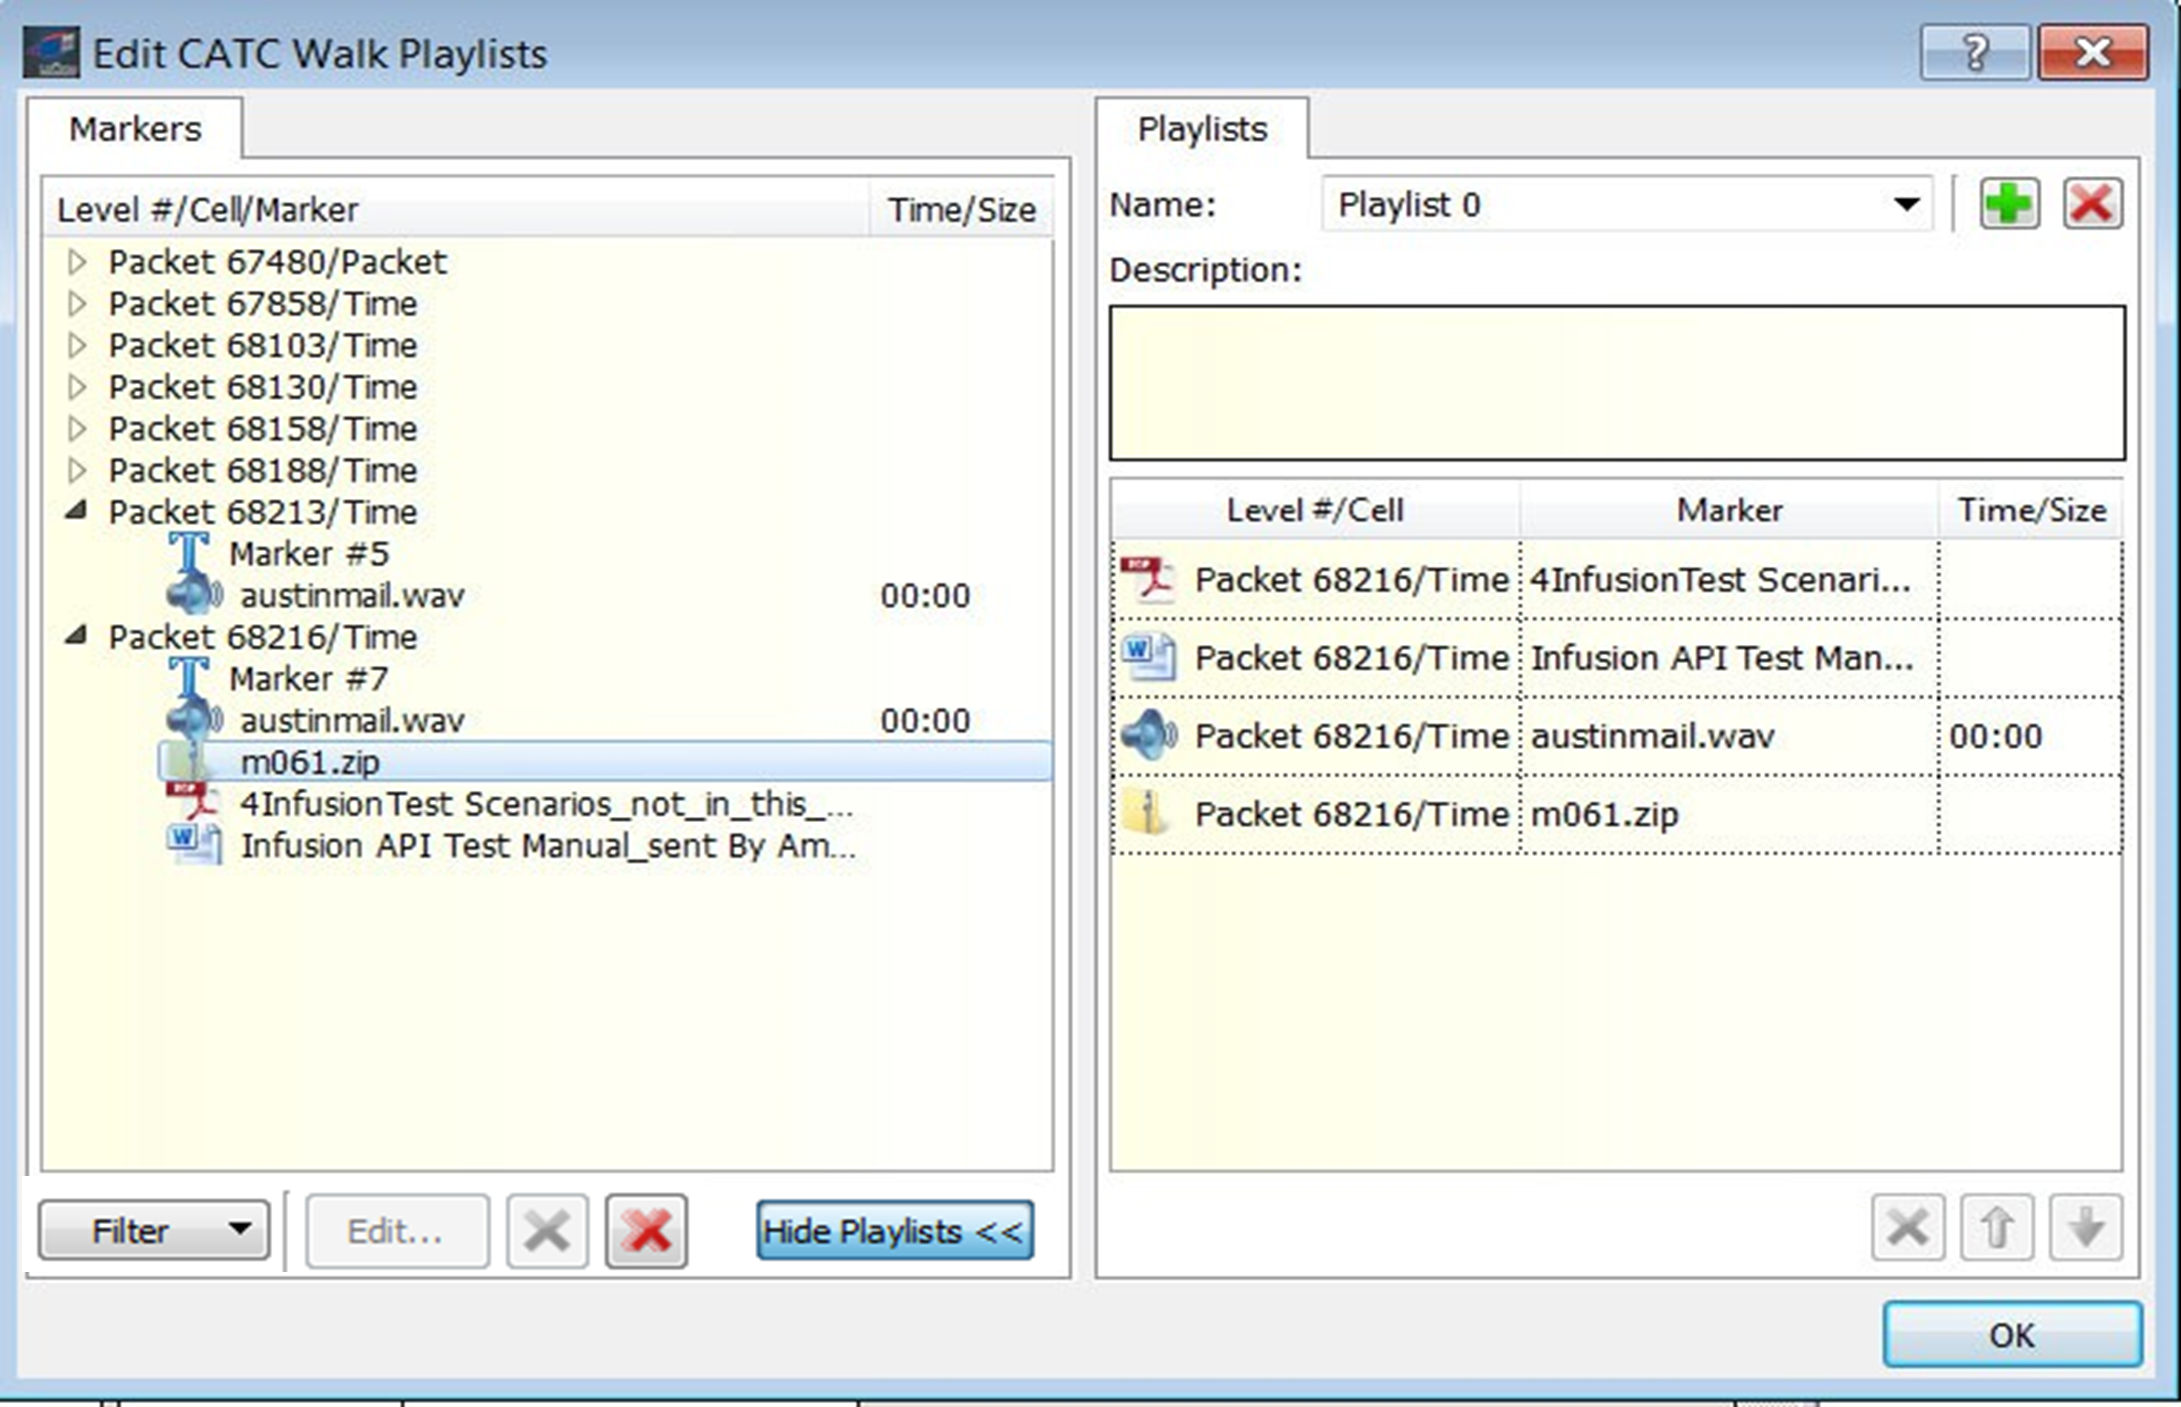Expand Packet 67858/Time node
Screen dimensions: 2181x1407
76,303
